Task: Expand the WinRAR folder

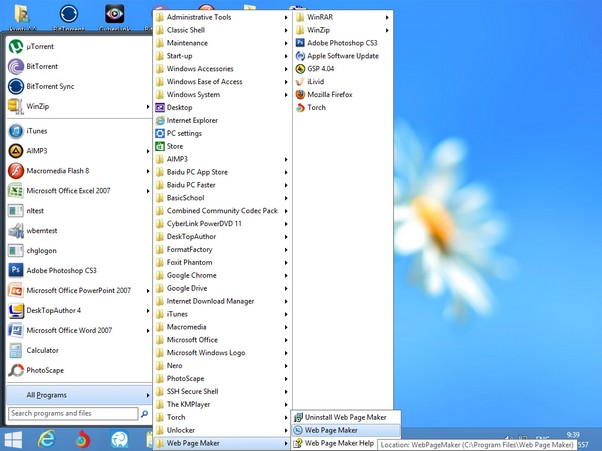Action: pyautogui.click(x=343, y=17)
